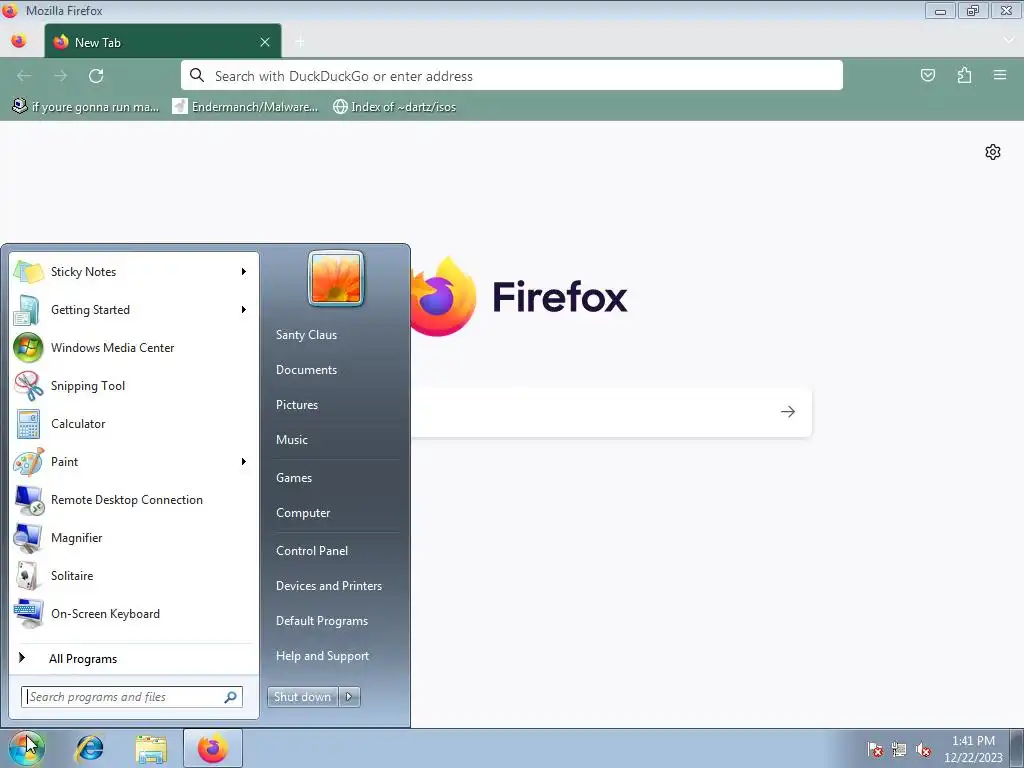Expand All Programs list
The width and height of the screenshot is (1024, 768).
(133, 659)
